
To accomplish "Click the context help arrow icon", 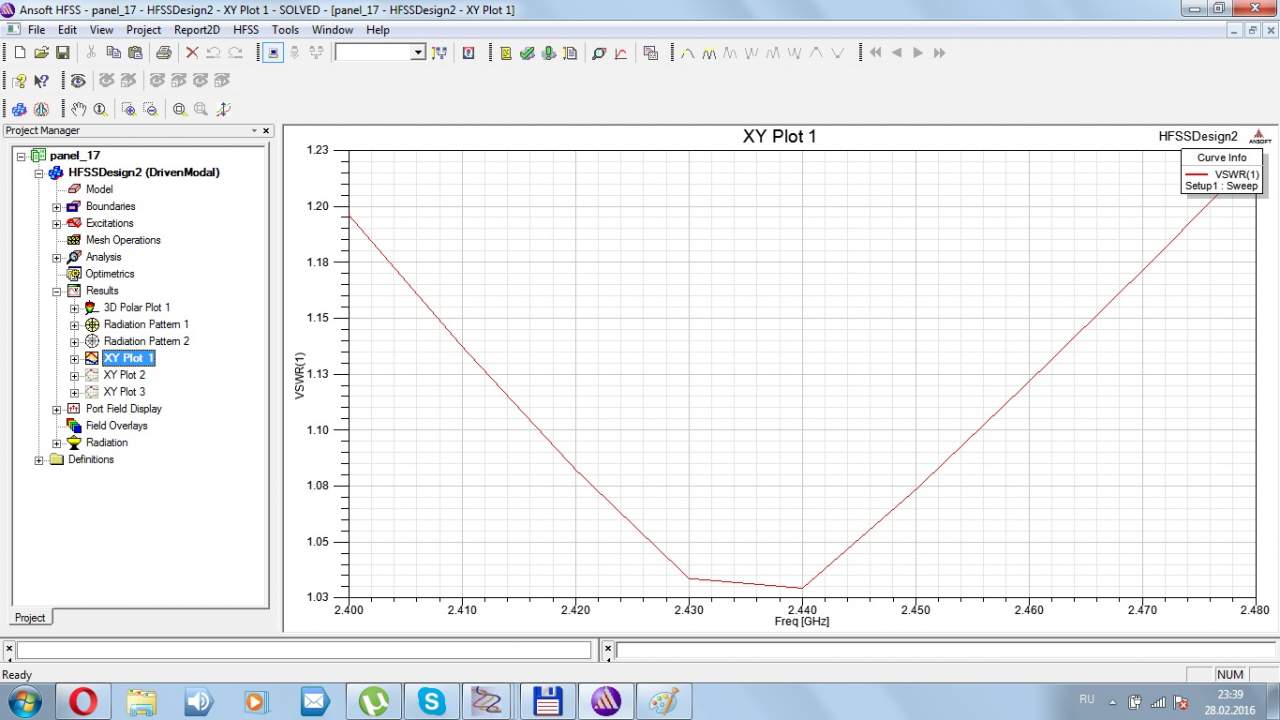I will click(41, 81).
